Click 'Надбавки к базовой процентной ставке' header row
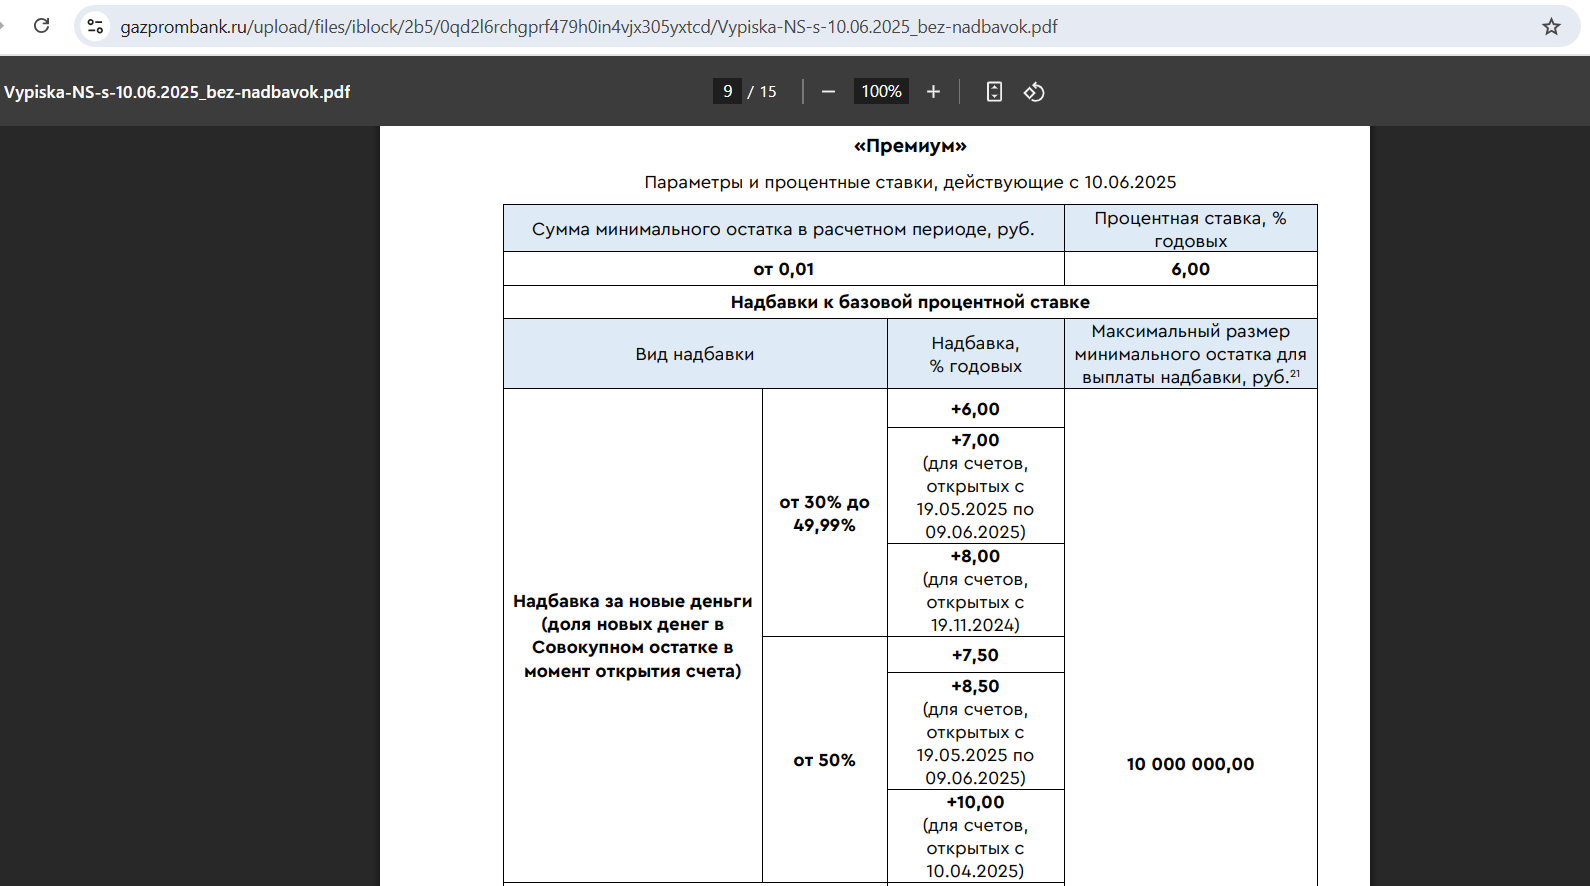The width and height of the screenshot is (1590, 886). [910, 302]
